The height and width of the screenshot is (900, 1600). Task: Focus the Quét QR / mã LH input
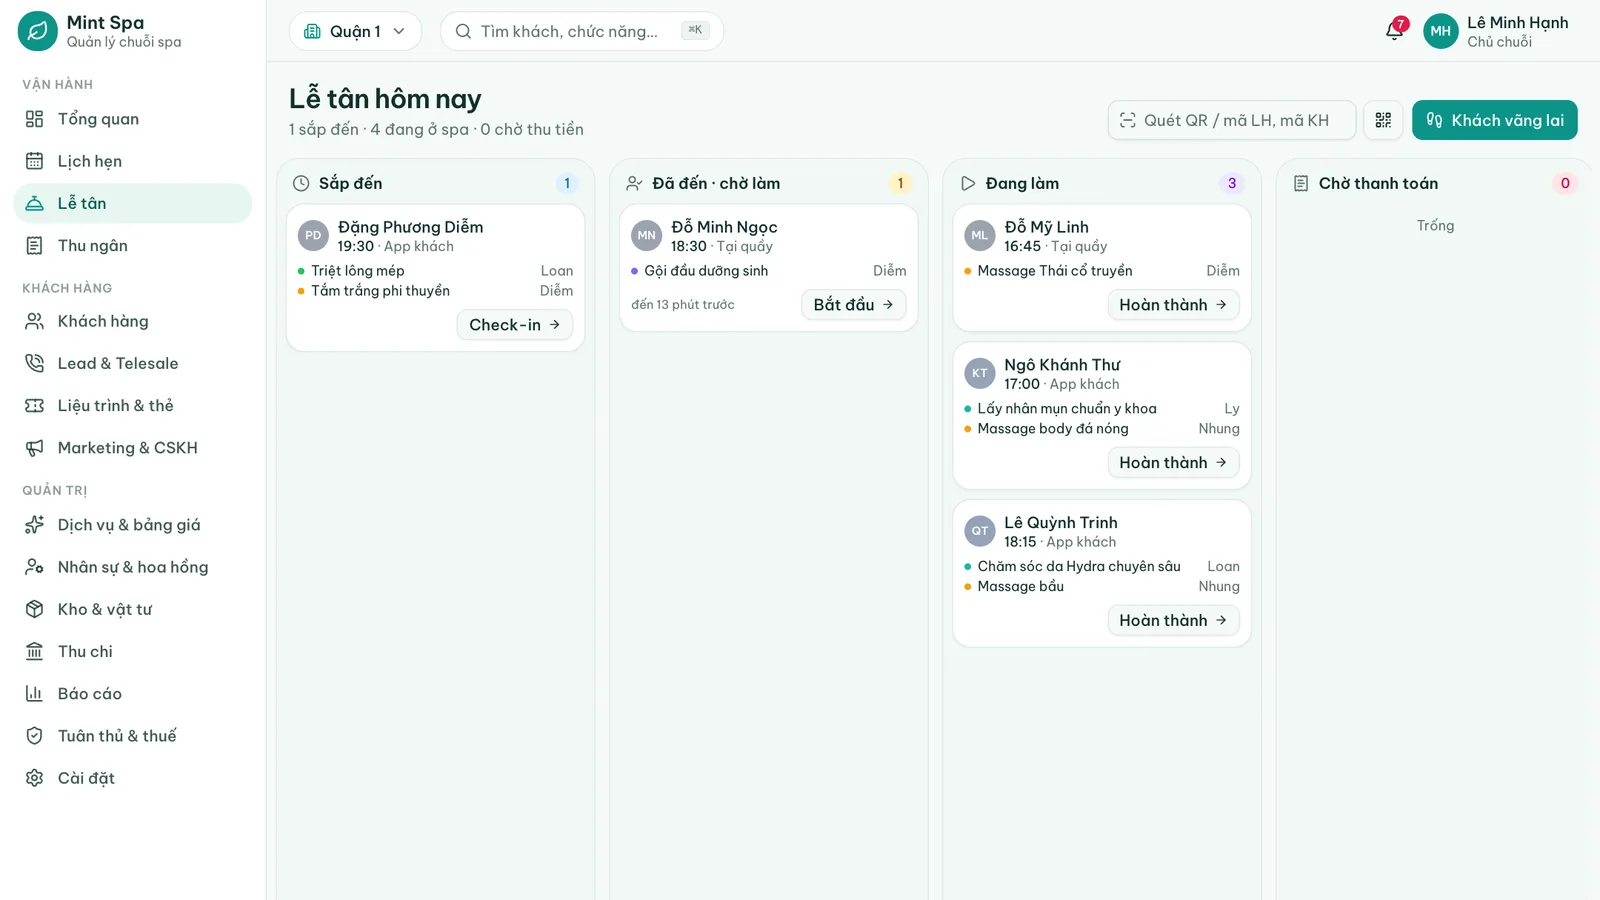[x=1232, y=120]
